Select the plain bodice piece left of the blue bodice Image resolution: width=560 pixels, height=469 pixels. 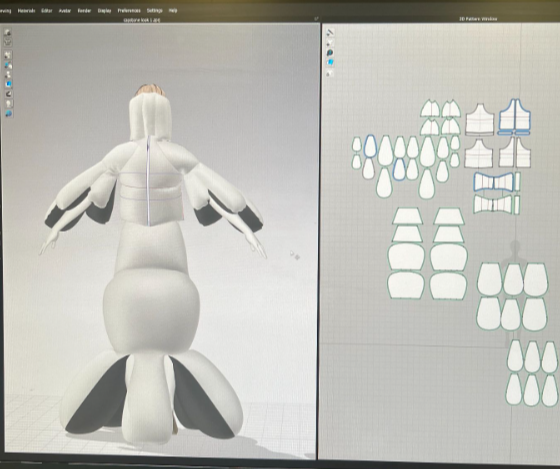480,119
